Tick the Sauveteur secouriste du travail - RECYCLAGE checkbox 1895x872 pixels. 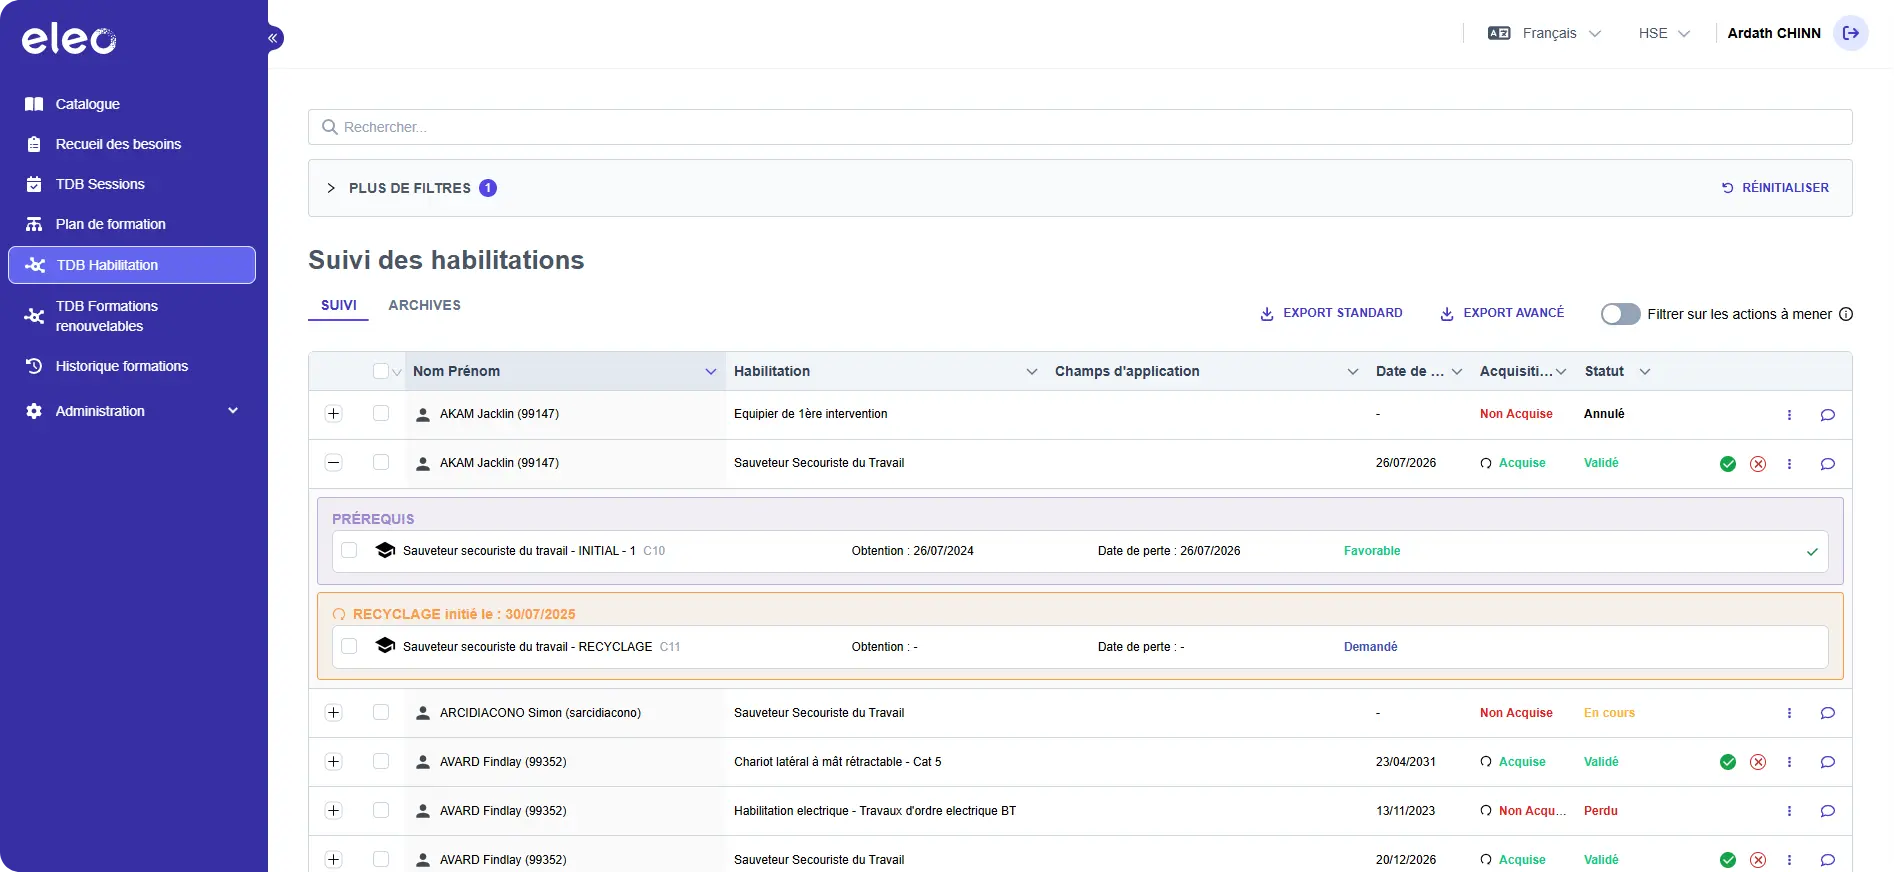click(349, 646)
